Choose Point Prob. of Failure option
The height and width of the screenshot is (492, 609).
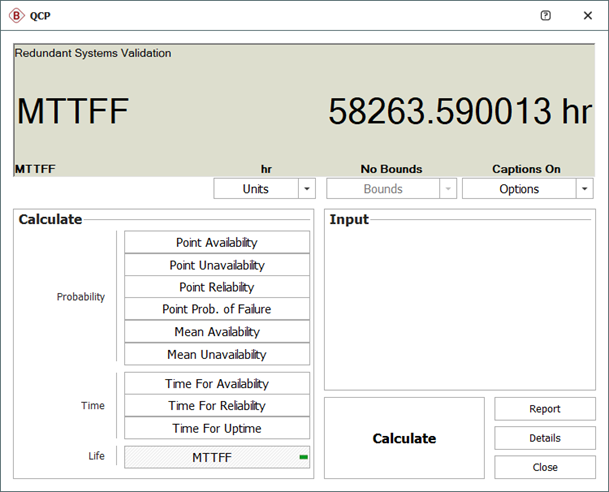217,309
